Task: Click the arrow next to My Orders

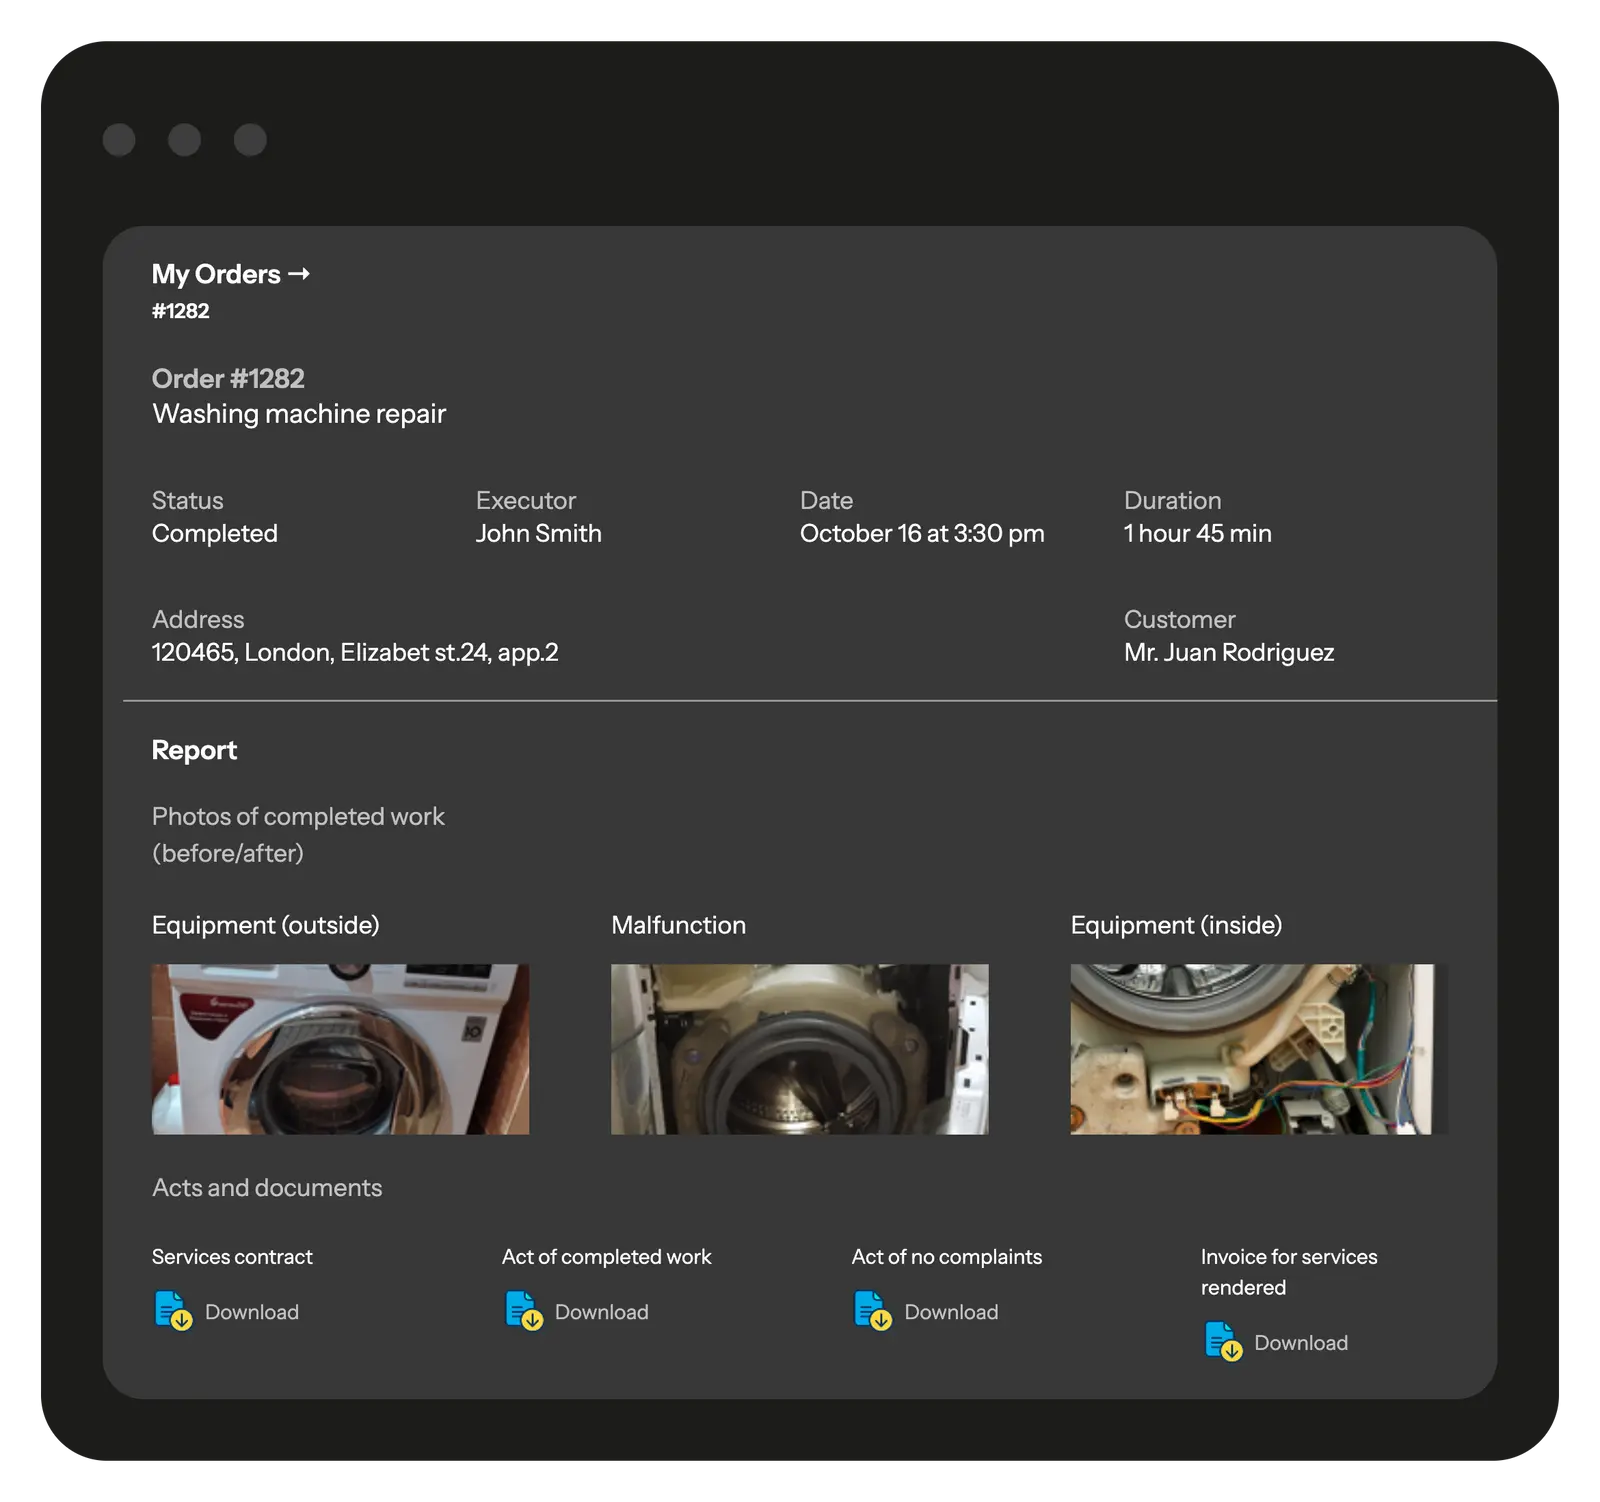Action: pos(299,274)
